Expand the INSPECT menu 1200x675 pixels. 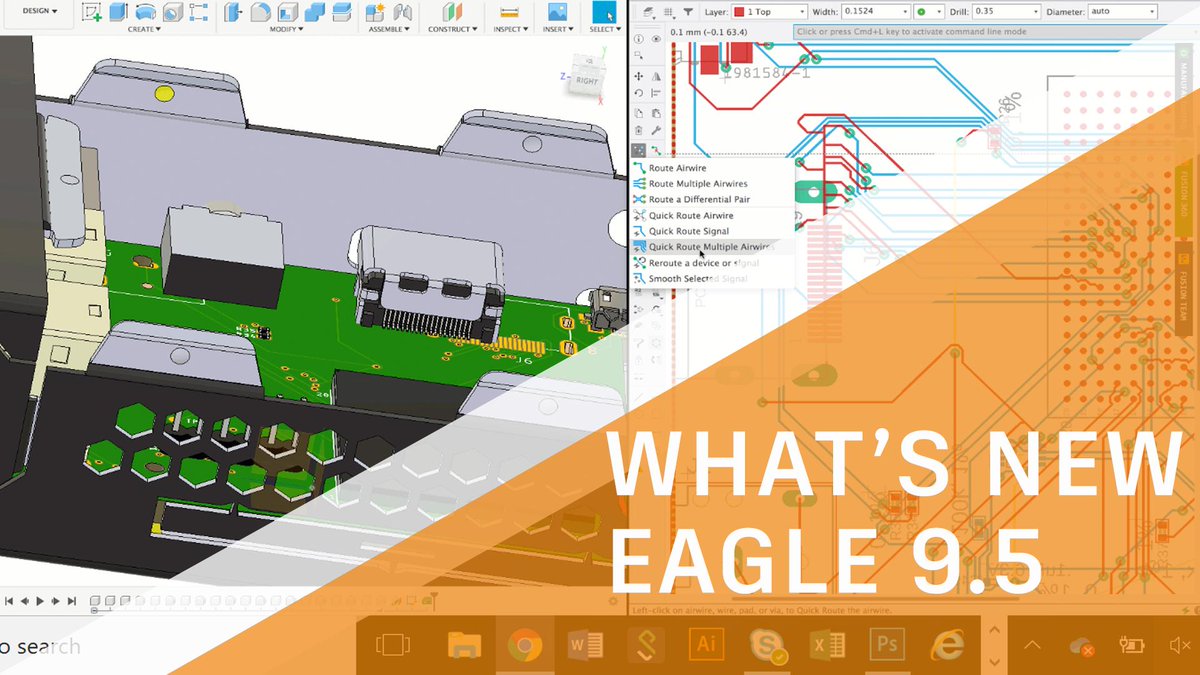point(510,29)
